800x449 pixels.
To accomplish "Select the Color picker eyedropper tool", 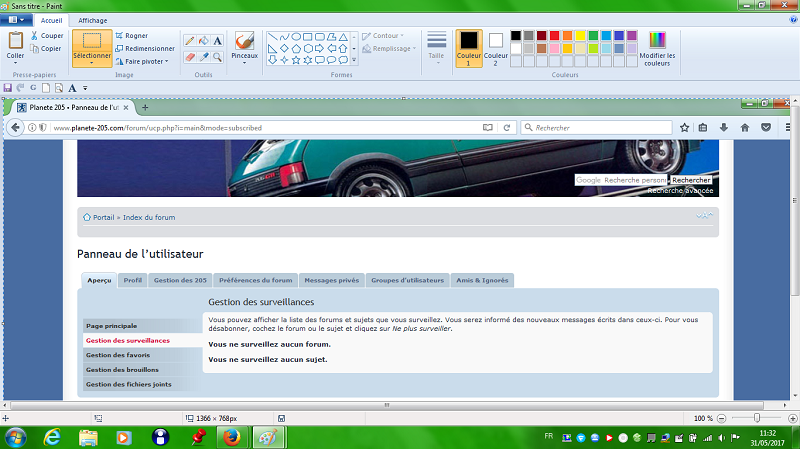I will (x=204, y=57).
